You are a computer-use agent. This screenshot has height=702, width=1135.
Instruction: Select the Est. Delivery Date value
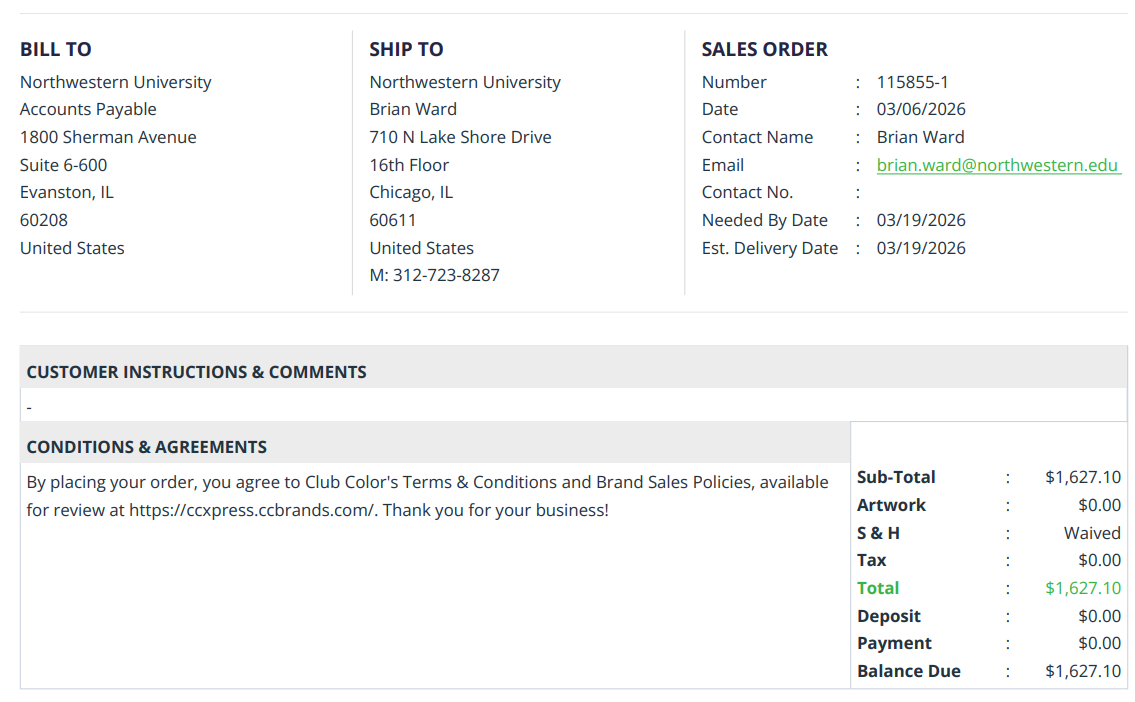(x=921, y=248)
